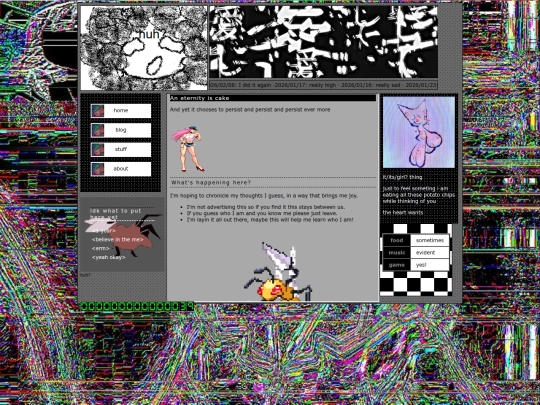This screenshot has width=540, height=405.
Task: Click the 'An eternity is cake' heading
Action: 273,98
